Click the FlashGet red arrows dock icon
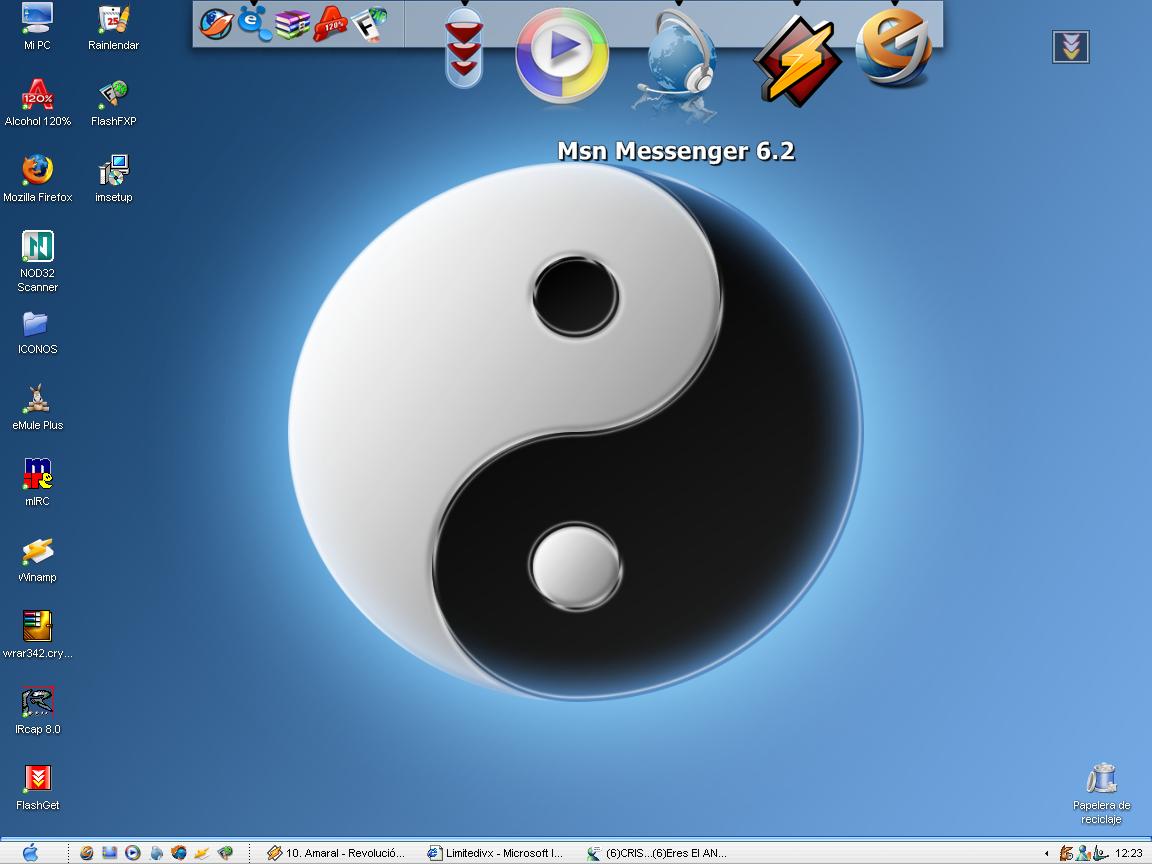 point(464,48)
